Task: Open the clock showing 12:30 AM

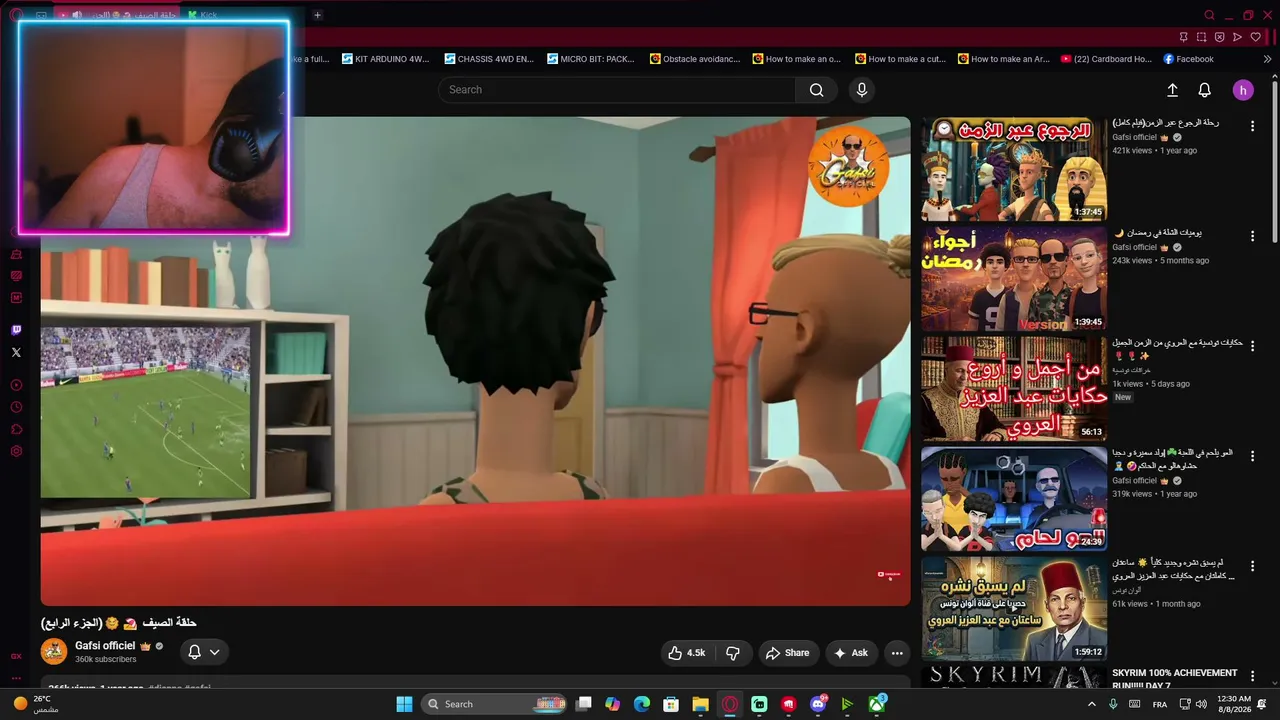Action: [x=1234, y=704]
